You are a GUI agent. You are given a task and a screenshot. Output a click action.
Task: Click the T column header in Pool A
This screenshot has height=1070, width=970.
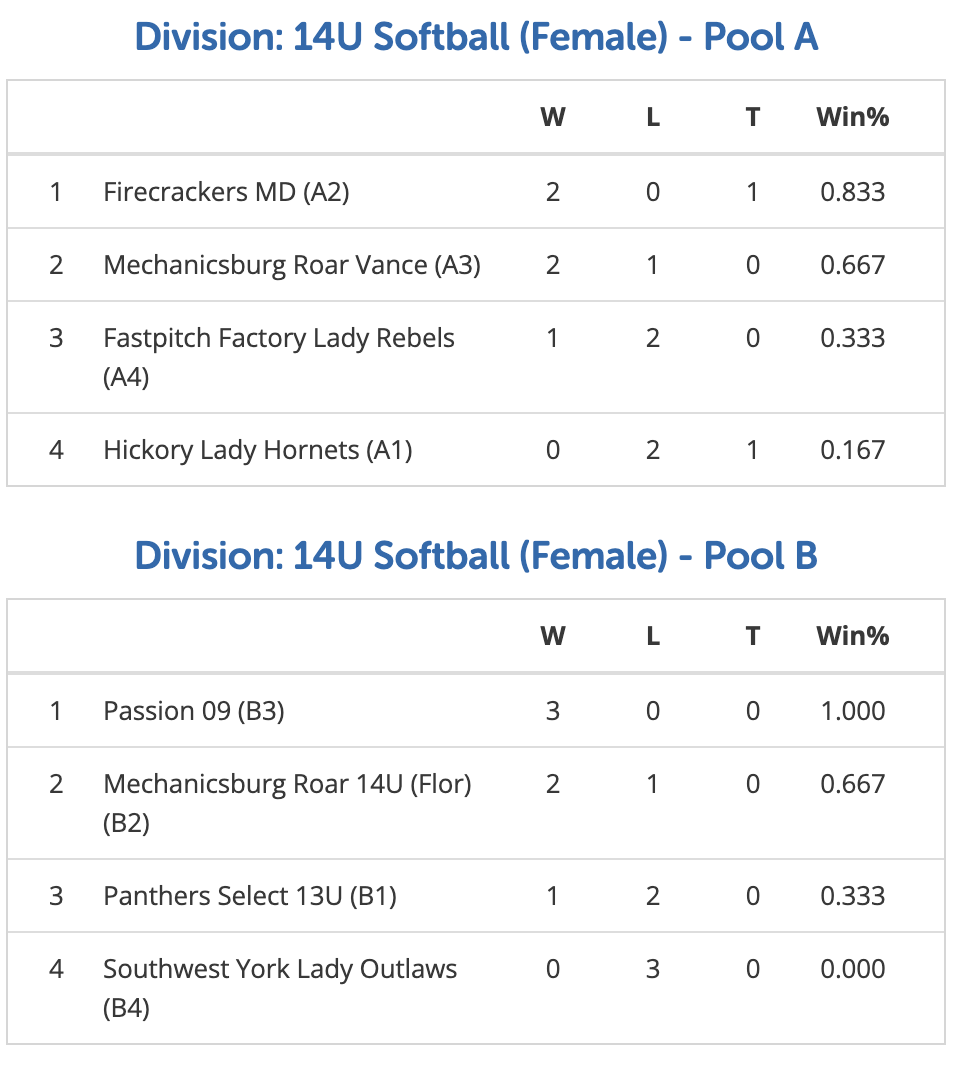point(753,117)
